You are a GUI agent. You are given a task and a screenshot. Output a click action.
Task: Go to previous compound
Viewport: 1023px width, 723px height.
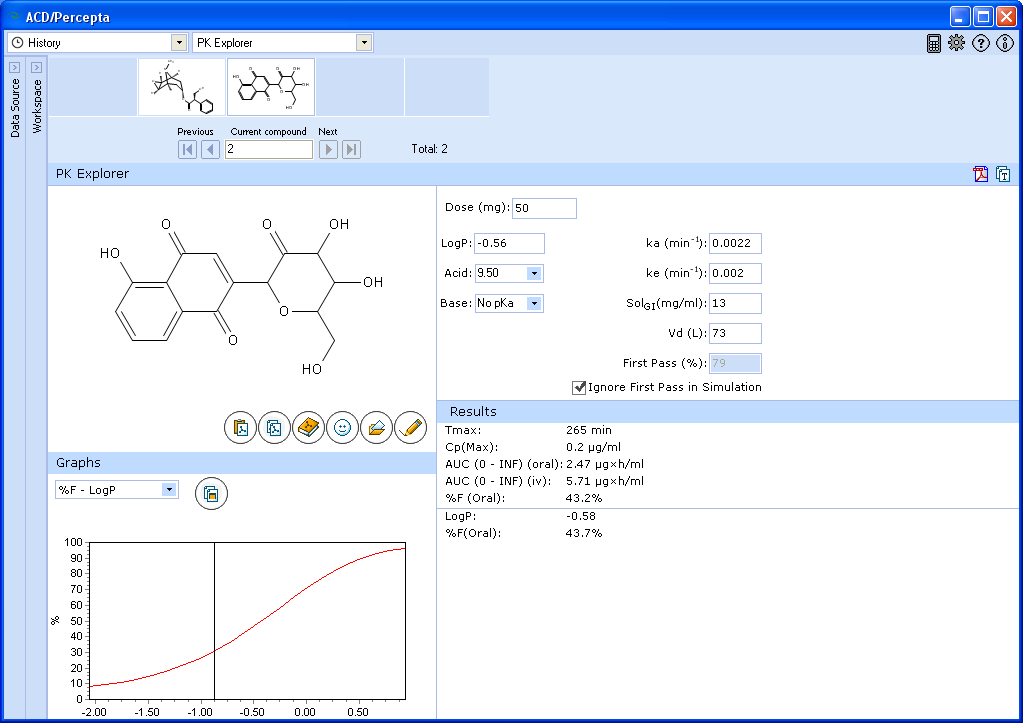(x=210, y=149)
